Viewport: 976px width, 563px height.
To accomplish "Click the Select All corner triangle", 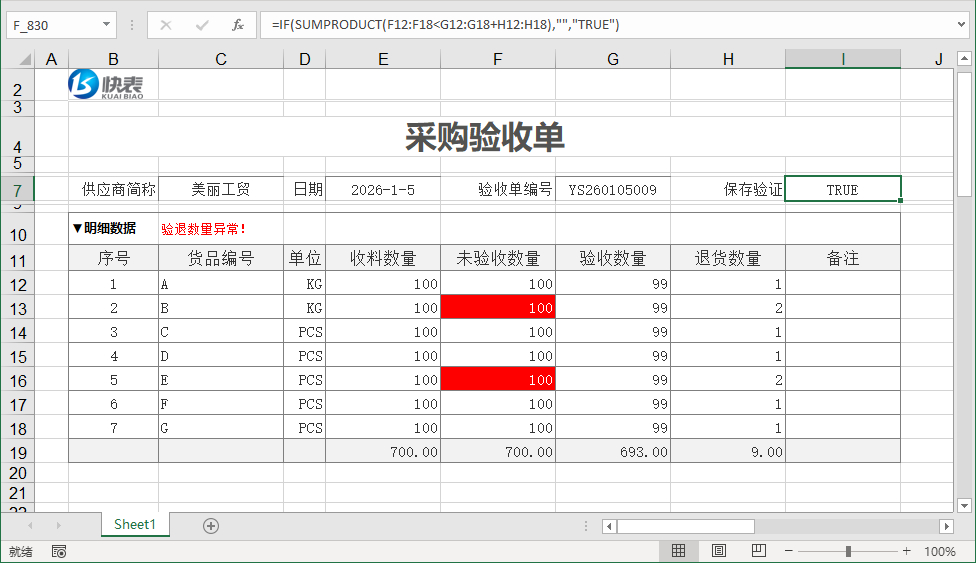I will [18, 60].
